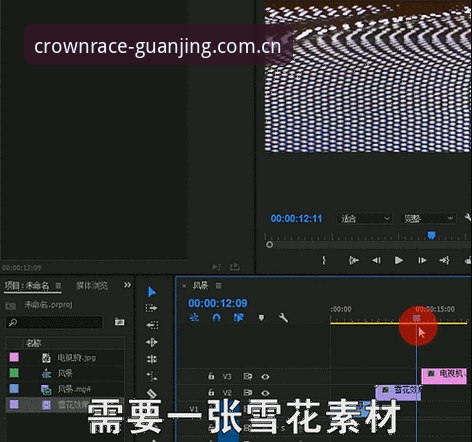The width and height of the screenshot is (472, 442).
Task: Toggle Linked Selection in the timeline
Action: point(239,318)
